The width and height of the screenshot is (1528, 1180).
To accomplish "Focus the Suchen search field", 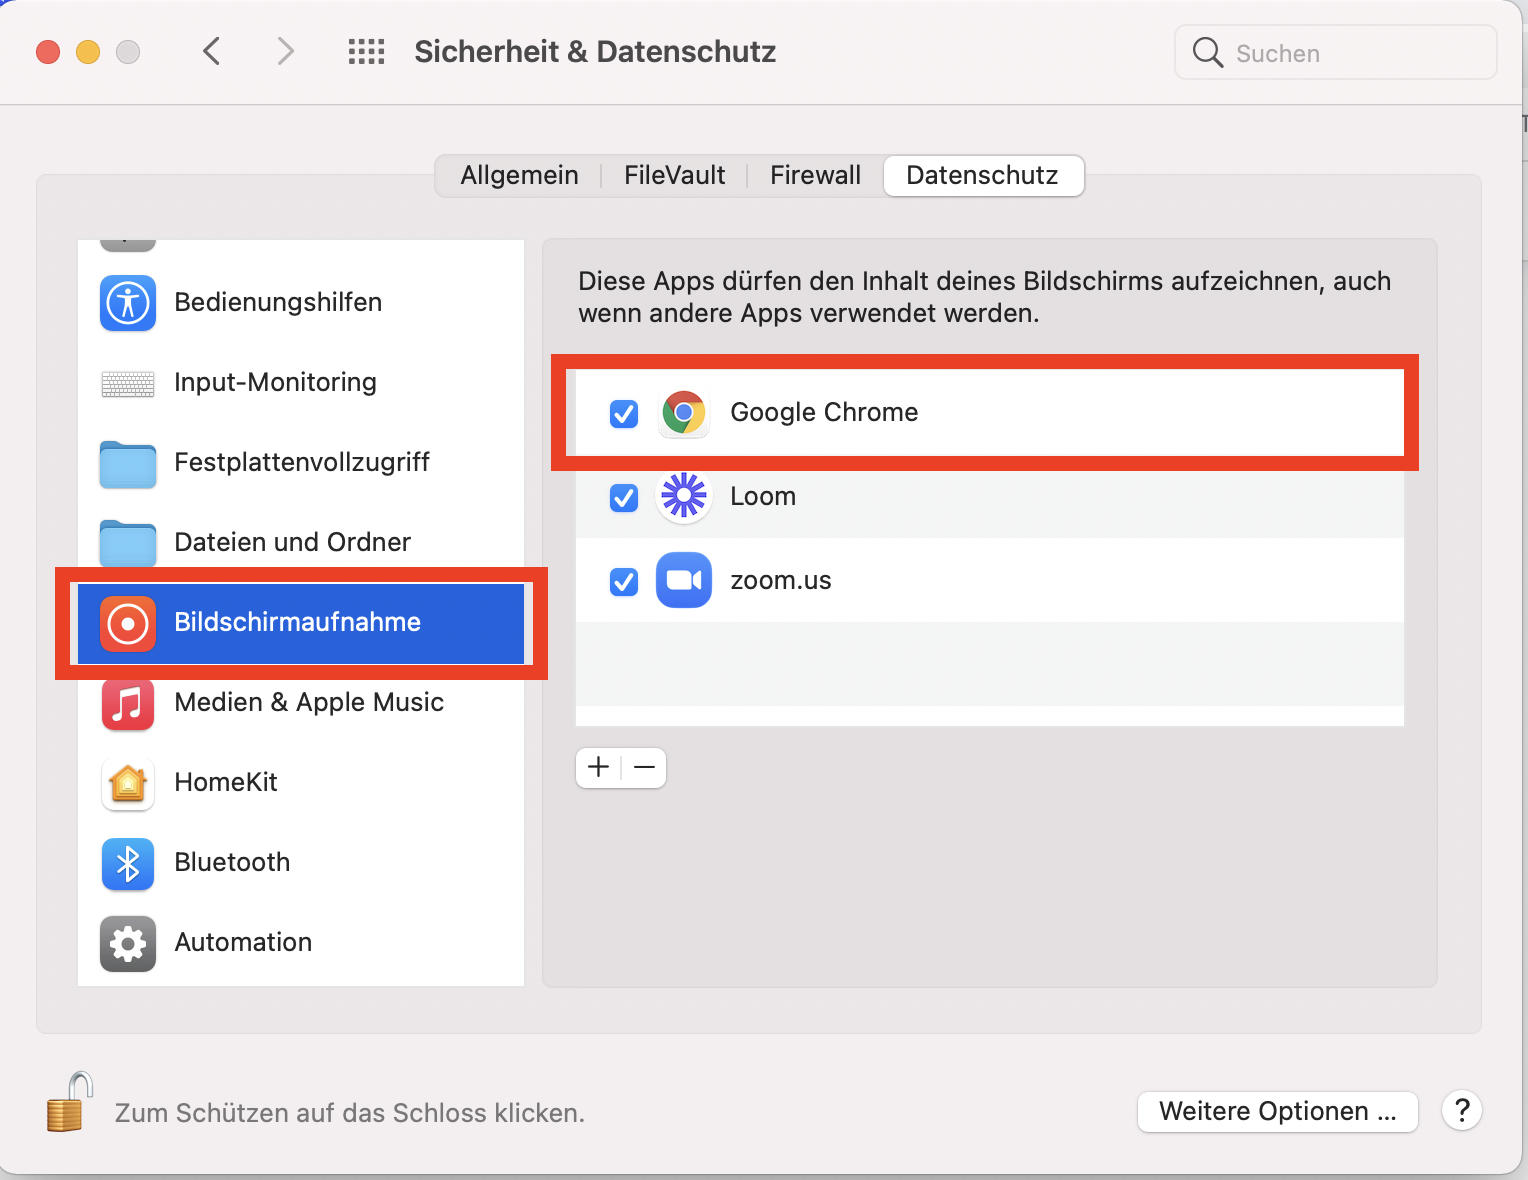I will point(1336,53).
